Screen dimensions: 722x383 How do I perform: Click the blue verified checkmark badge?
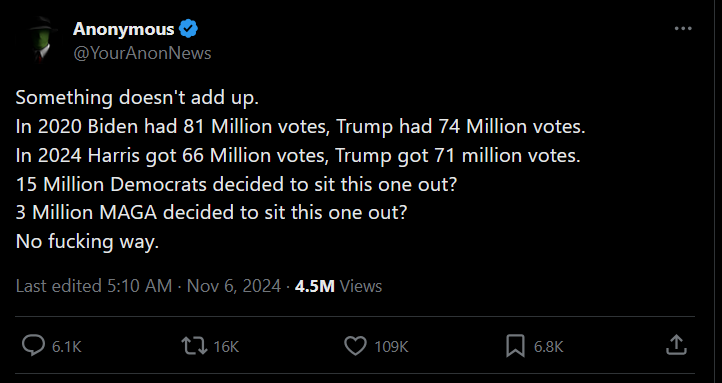pos(188,29)
